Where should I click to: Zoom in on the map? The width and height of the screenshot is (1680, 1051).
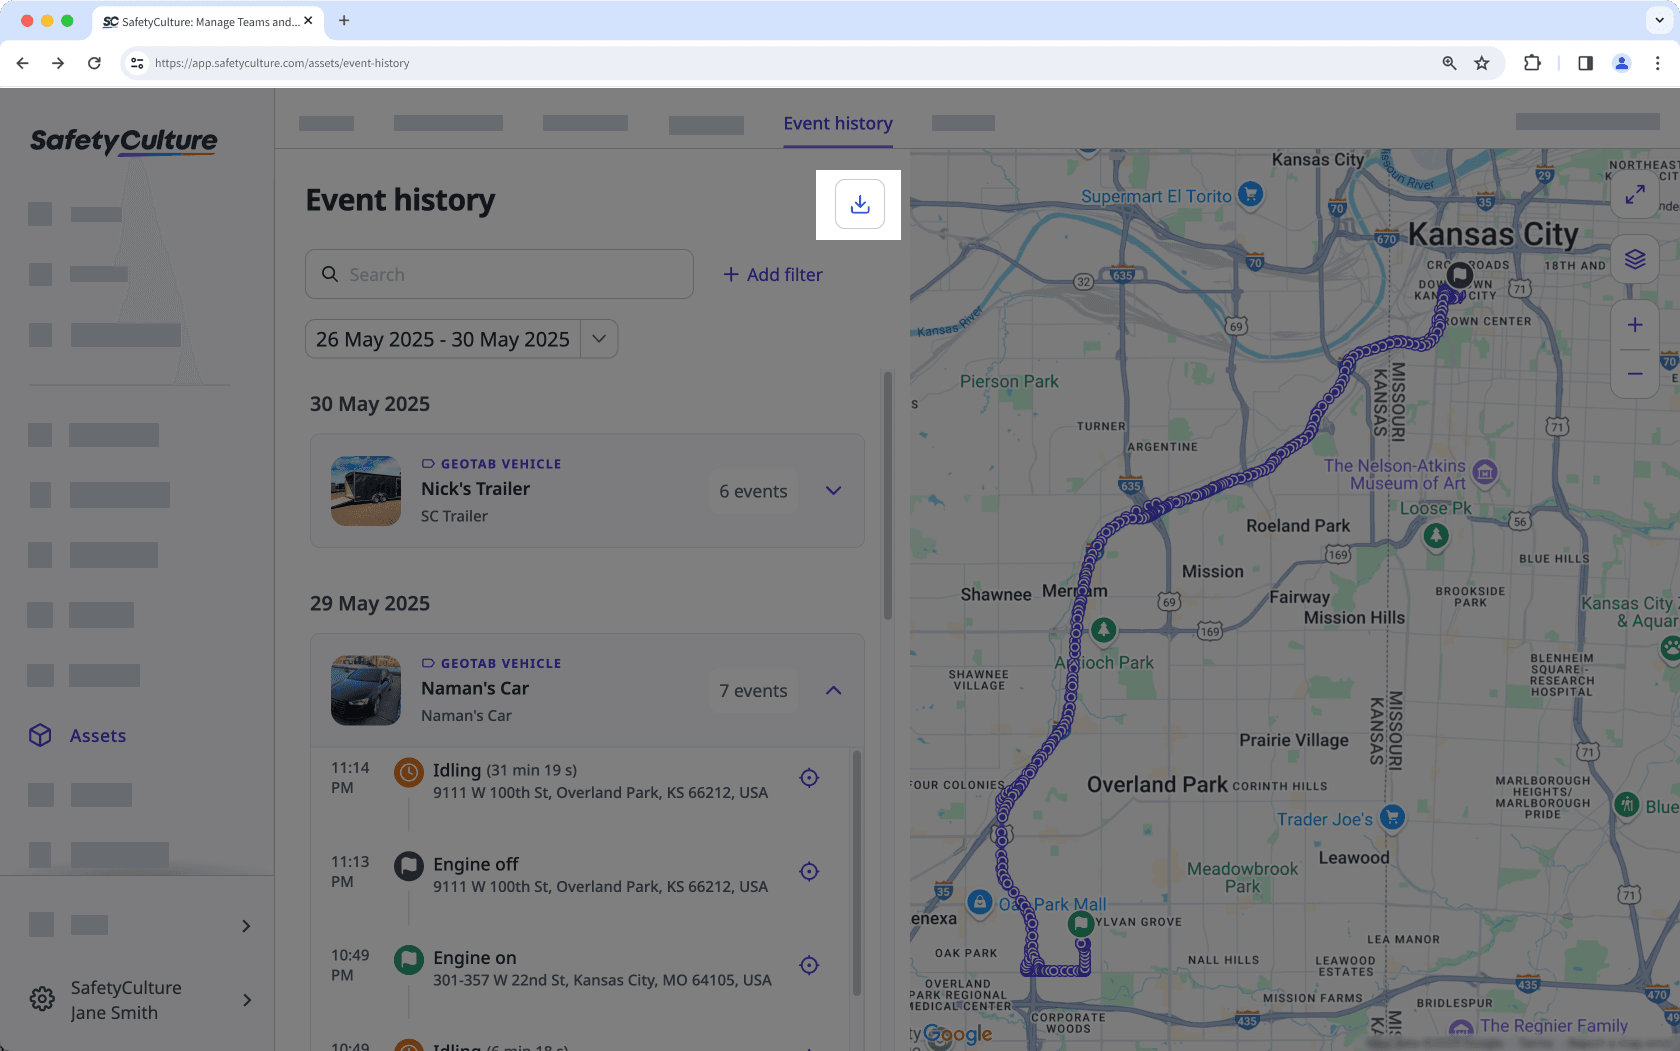(x=1635, y=324)
